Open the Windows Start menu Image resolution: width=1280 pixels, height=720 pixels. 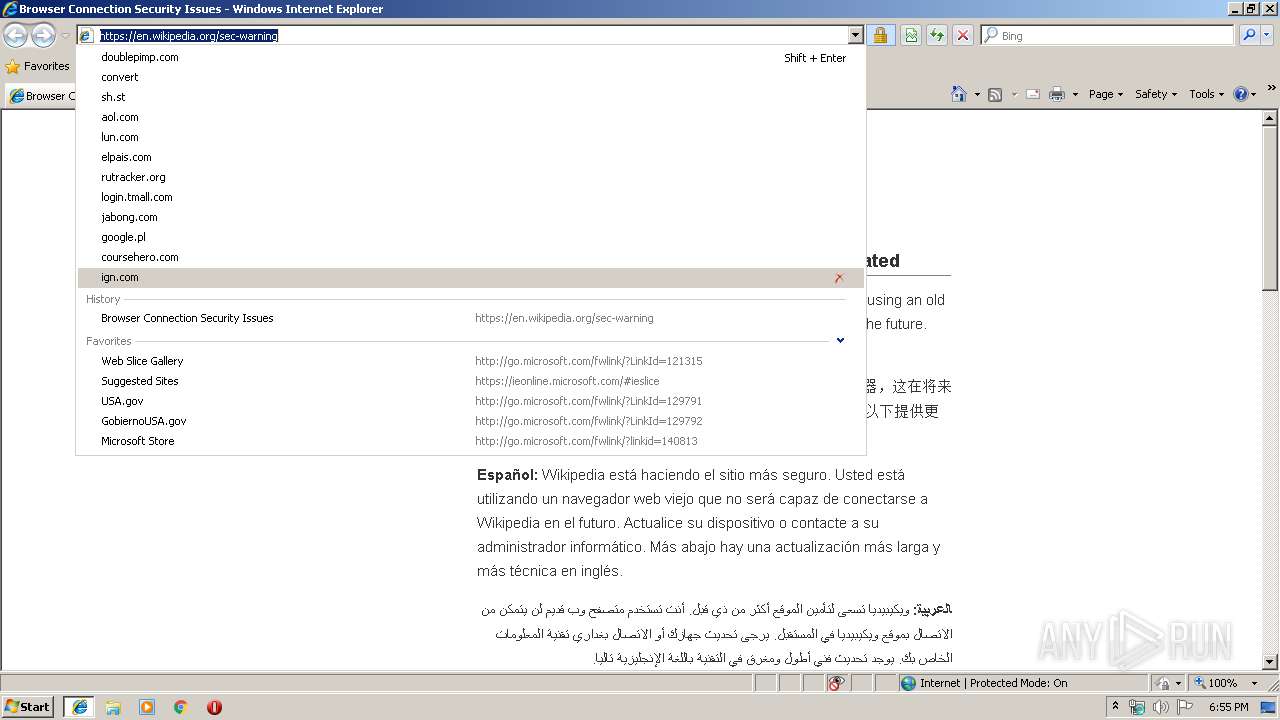[x=28, y=706]
